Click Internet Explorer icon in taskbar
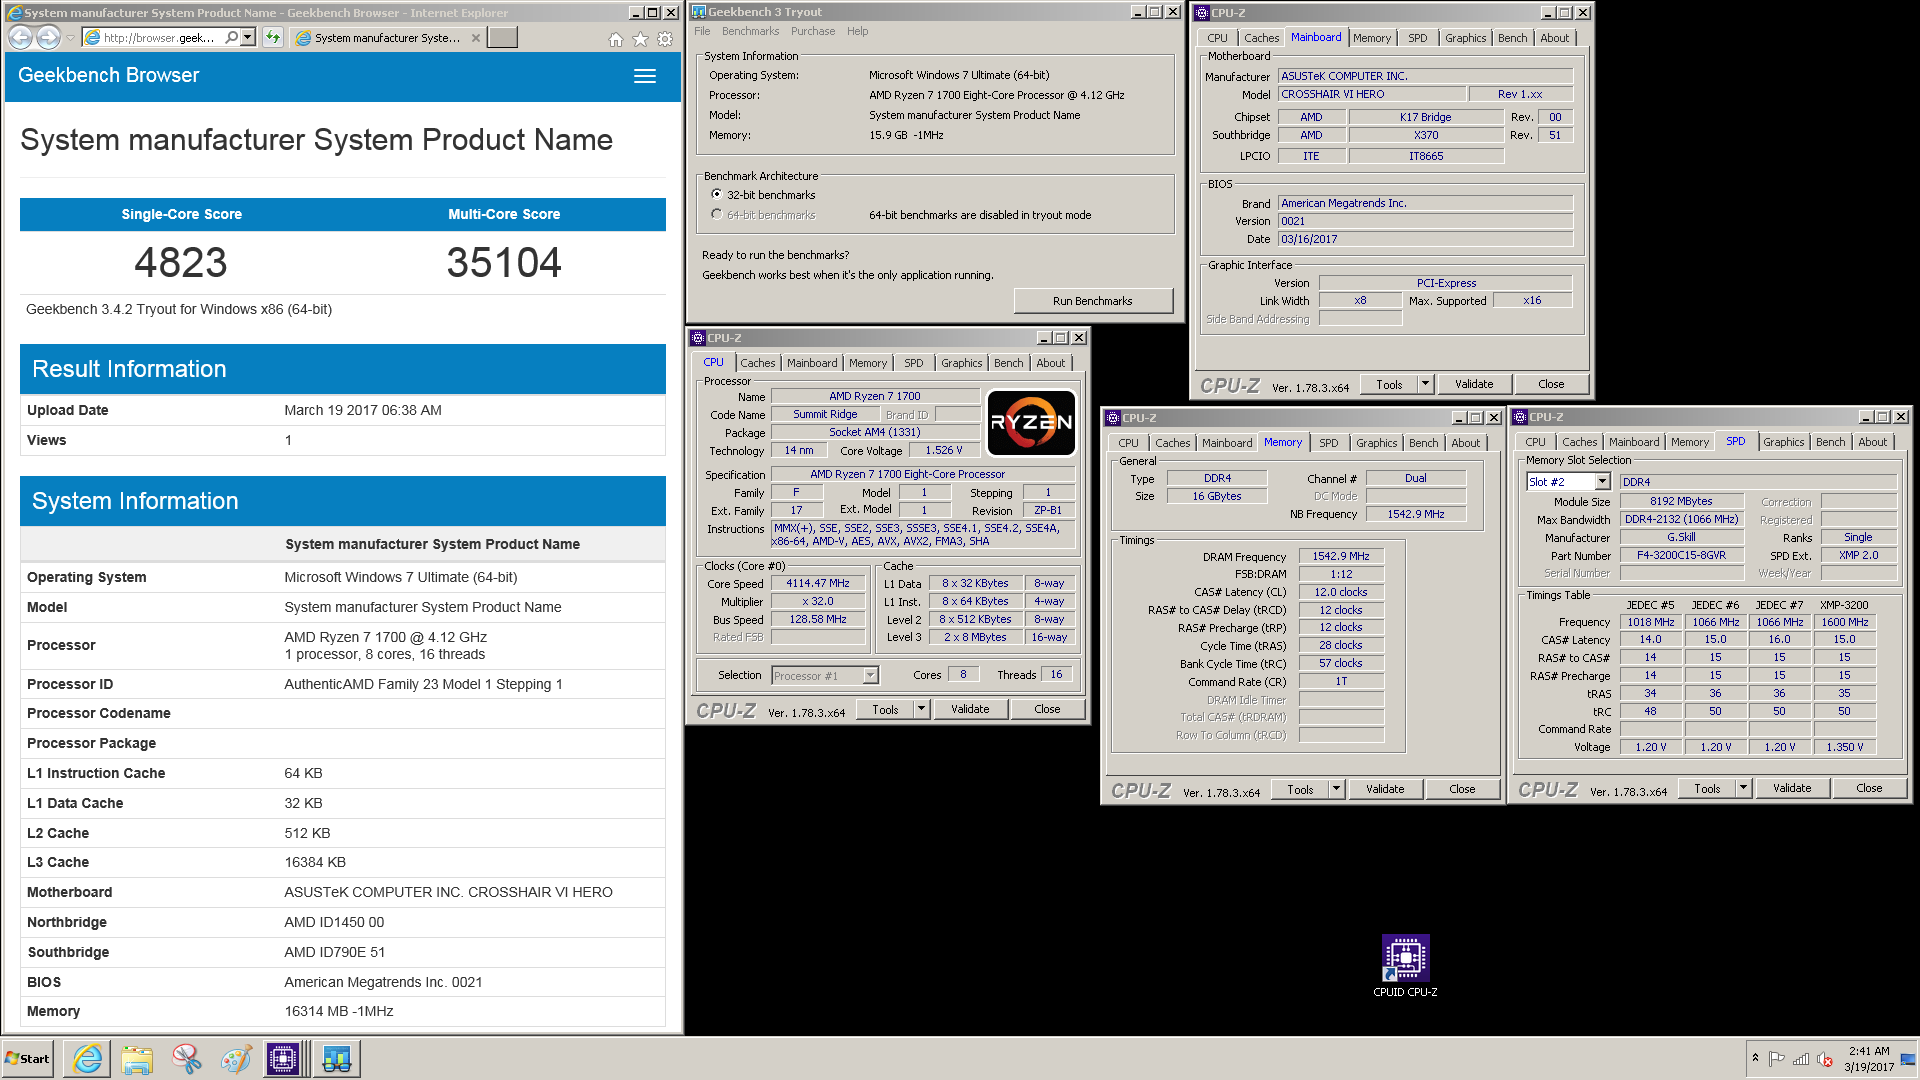This screenshot has height=1080, width=1920. click(87, 1059)
